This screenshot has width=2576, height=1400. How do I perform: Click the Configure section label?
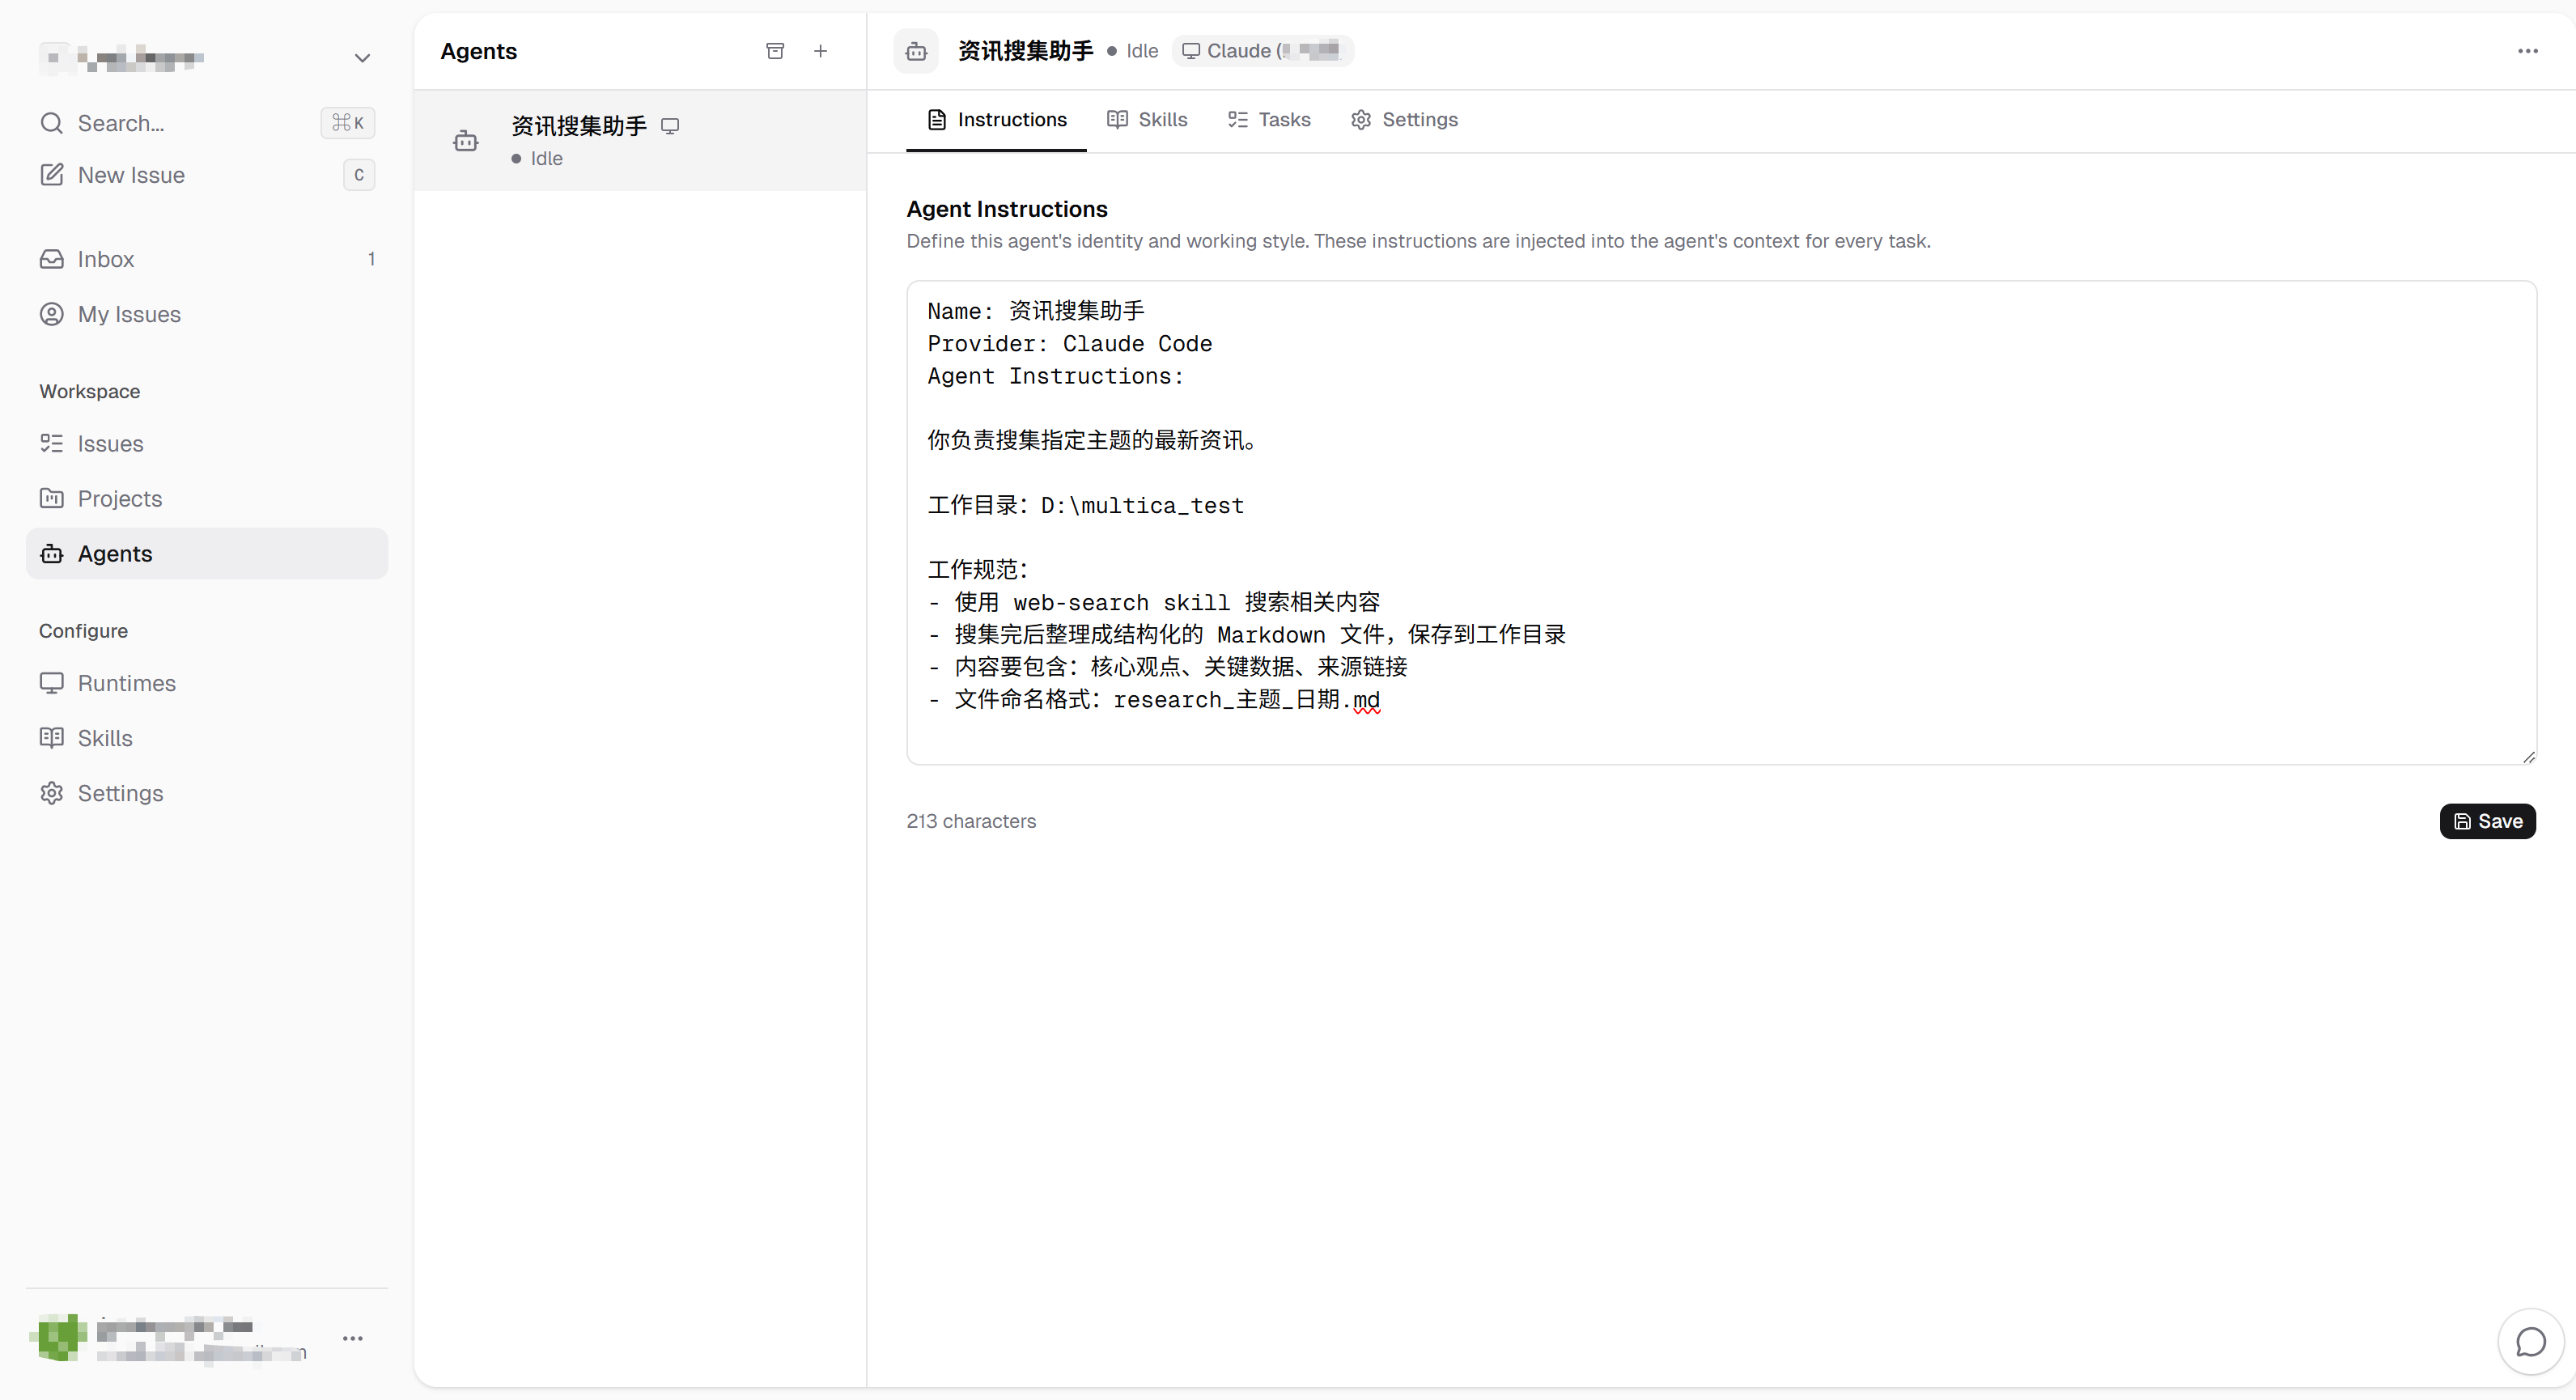click(83, 631)
